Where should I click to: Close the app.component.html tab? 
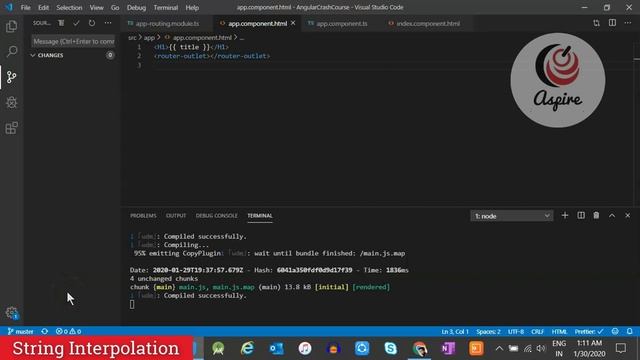click(293, 23)
